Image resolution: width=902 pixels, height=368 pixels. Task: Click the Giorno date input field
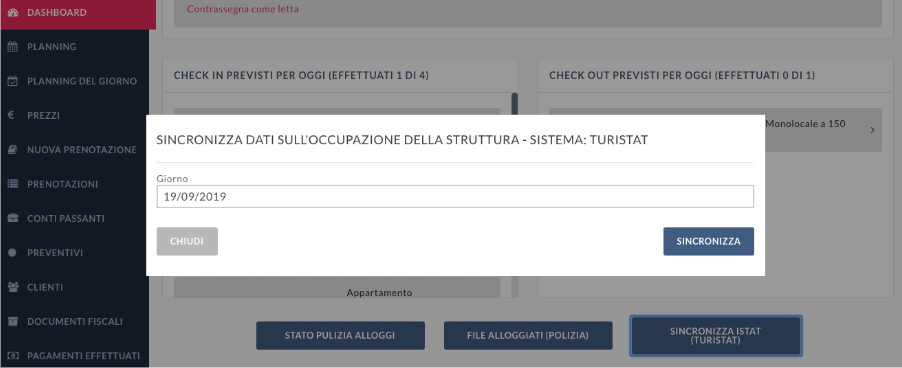click(x=455, y=197)
